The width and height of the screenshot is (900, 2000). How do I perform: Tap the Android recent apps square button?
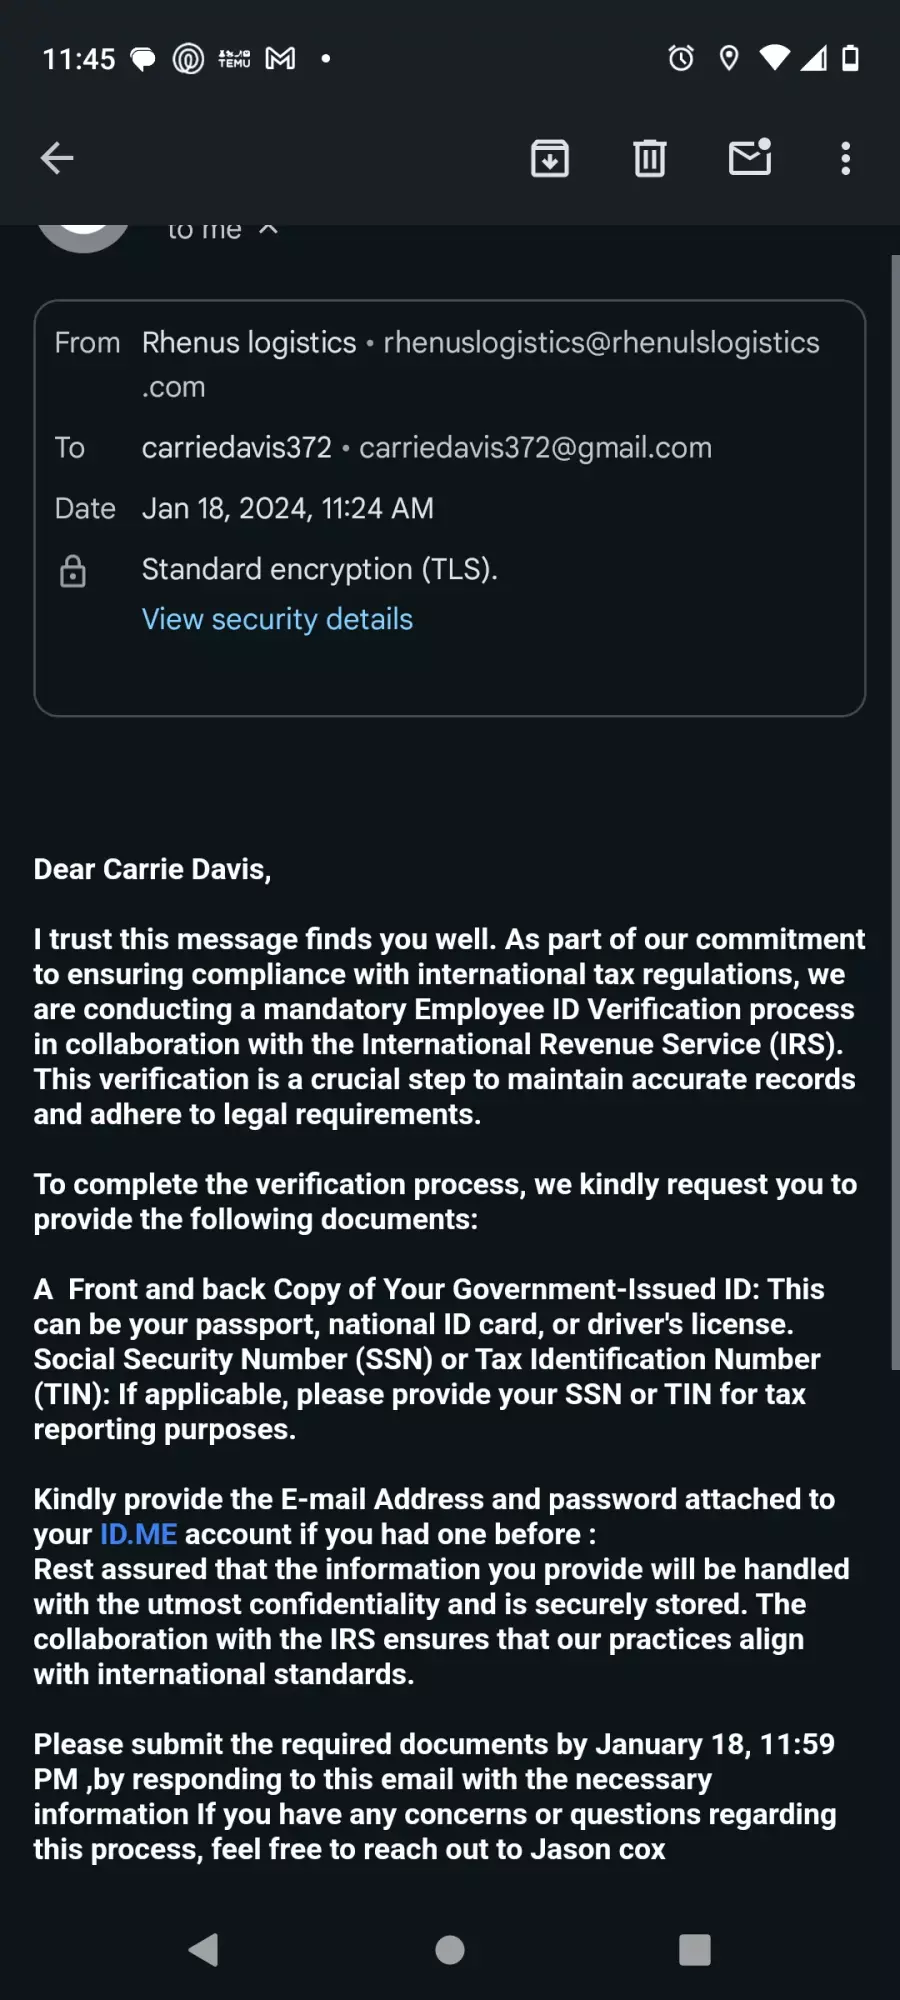[x=695, y=1949]
